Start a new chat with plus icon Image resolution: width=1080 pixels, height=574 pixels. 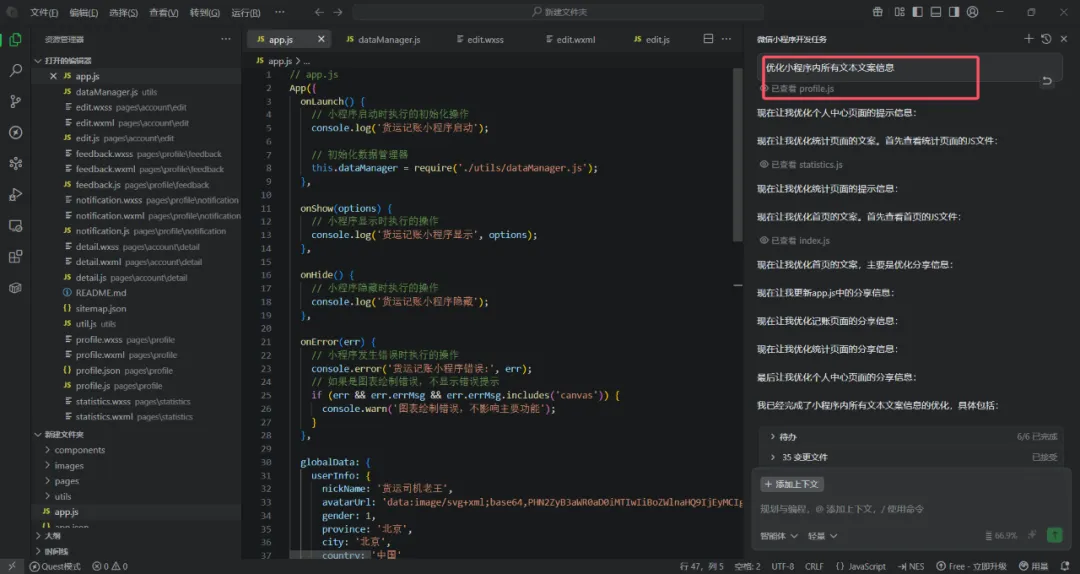1028,39
